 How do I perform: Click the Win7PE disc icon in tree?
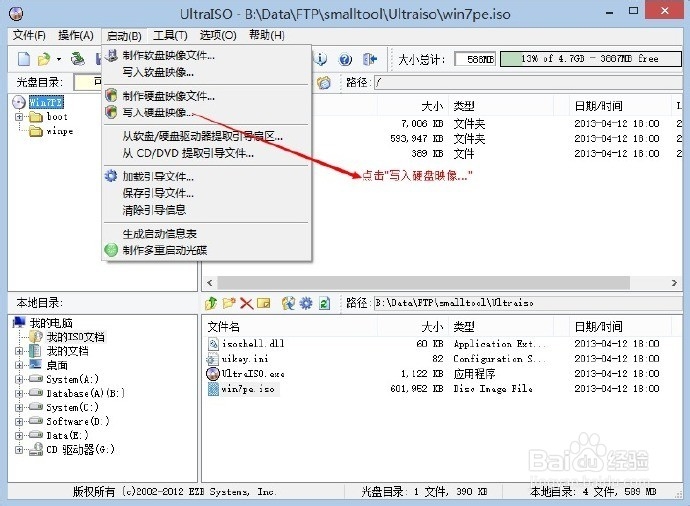(x=19, y=102)
